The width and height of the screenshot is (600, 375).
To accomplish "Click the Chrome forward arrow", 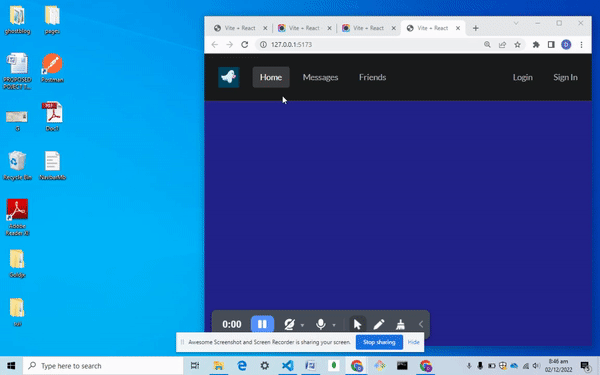I will (x=229, y=44).
